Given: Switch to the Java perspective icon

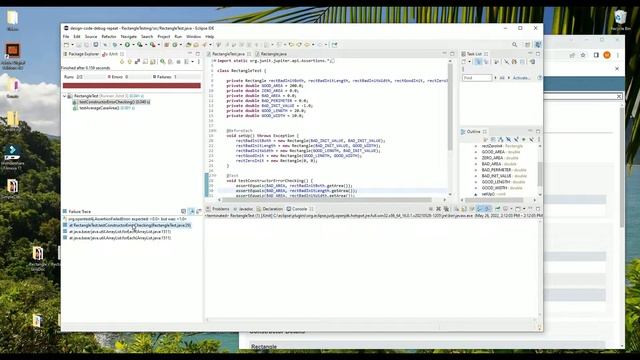Looking at the screenshot, I should pyautogui.click(x=538, y=44).
